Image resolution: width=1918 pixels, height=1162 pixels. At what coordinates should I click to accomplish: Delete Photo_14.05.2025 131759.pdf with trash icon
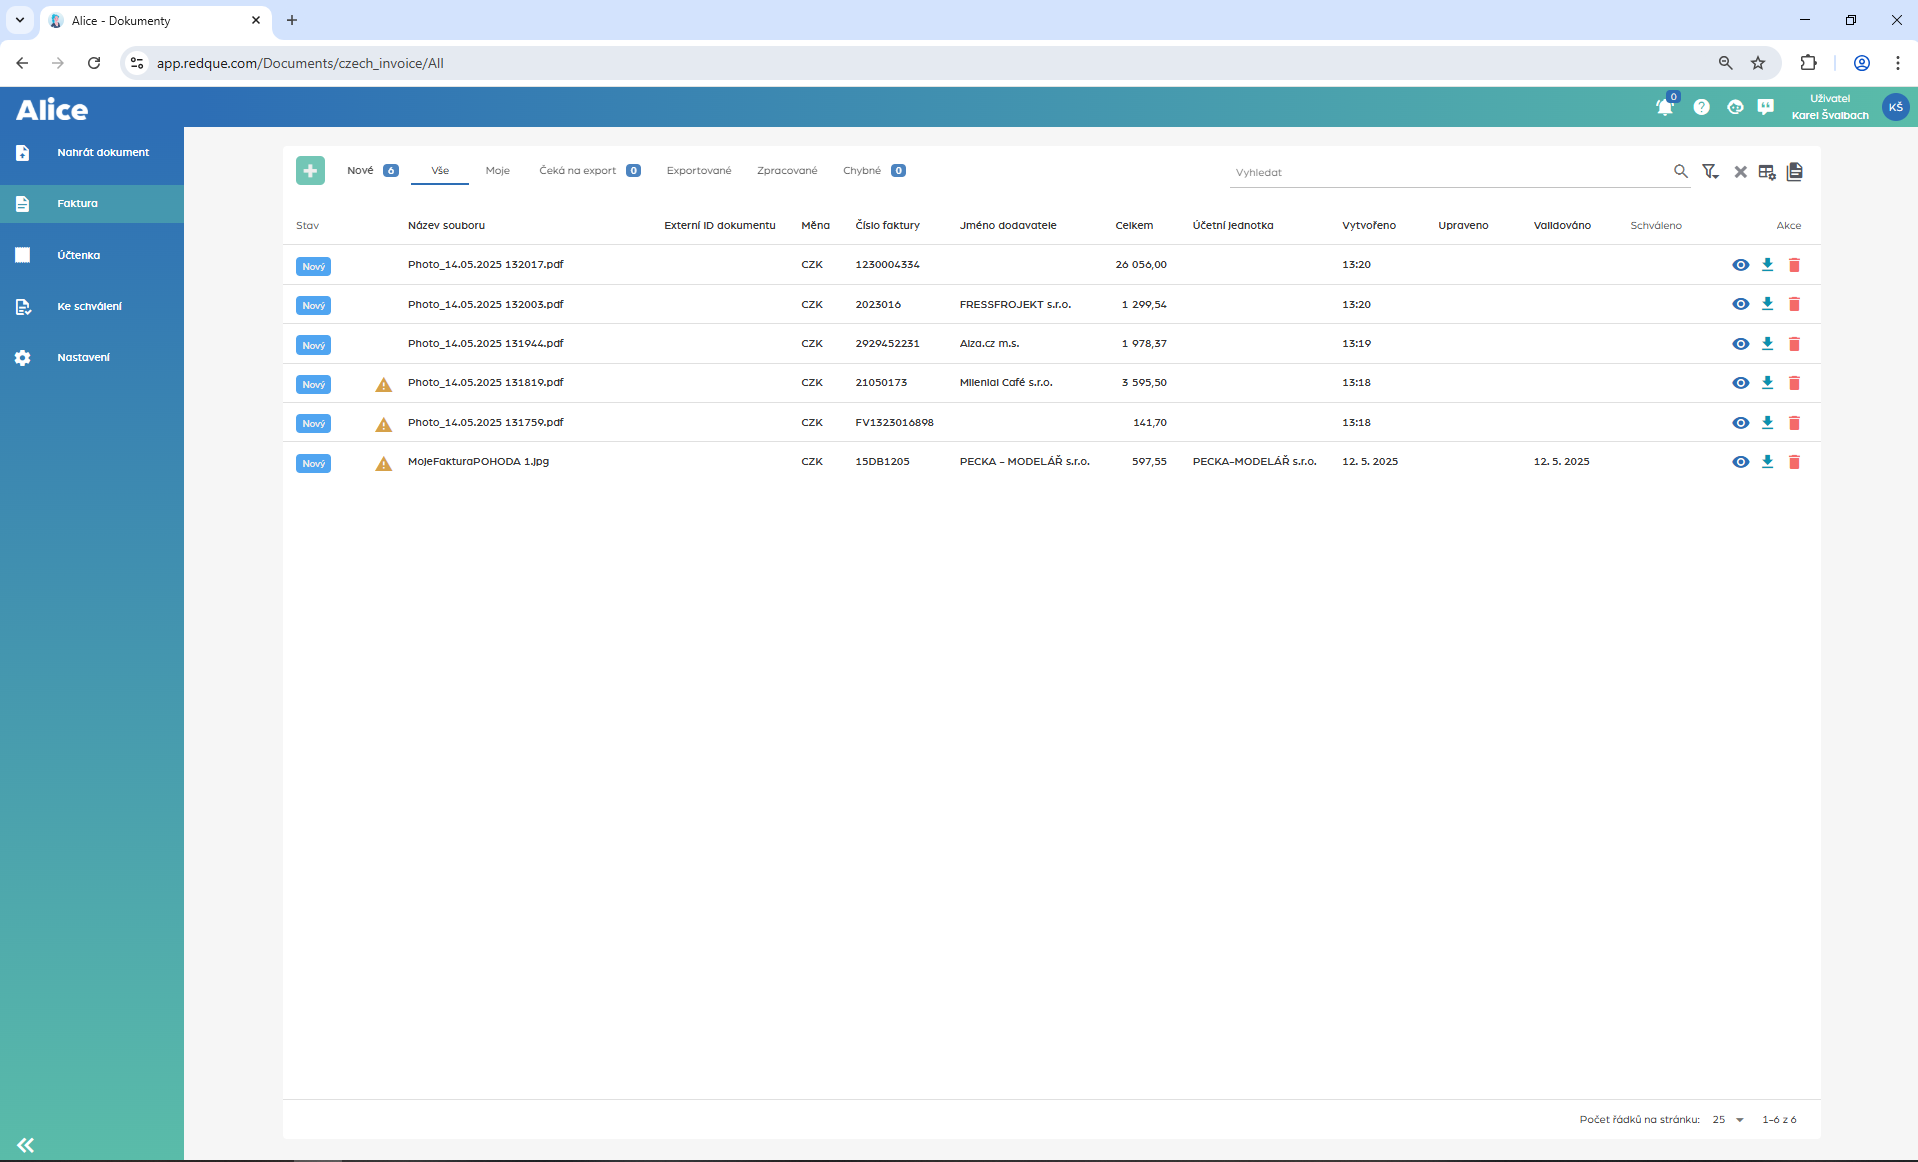click(x=1795, y=423)
